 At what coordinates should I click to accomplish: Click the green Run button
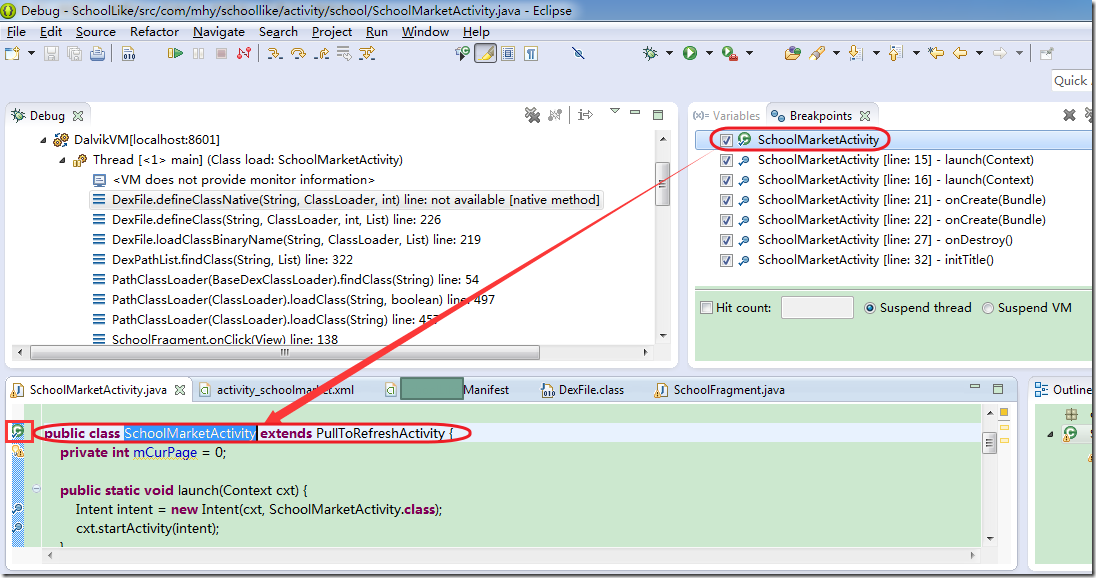tap(690, 53)
